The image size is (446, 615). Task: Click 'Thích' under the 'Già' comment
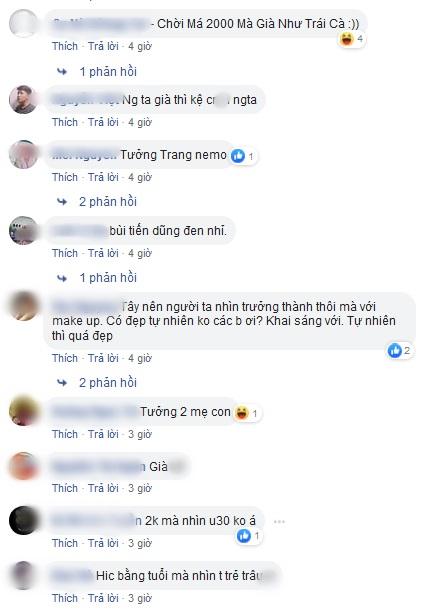pos(65,488)
